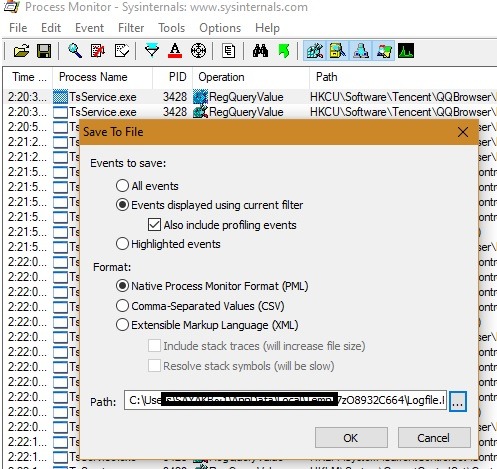This screenshot has height=469, width=497.
Task: Click first row HKCU\Software\Tencent path cell
Action: click(403, 97)
